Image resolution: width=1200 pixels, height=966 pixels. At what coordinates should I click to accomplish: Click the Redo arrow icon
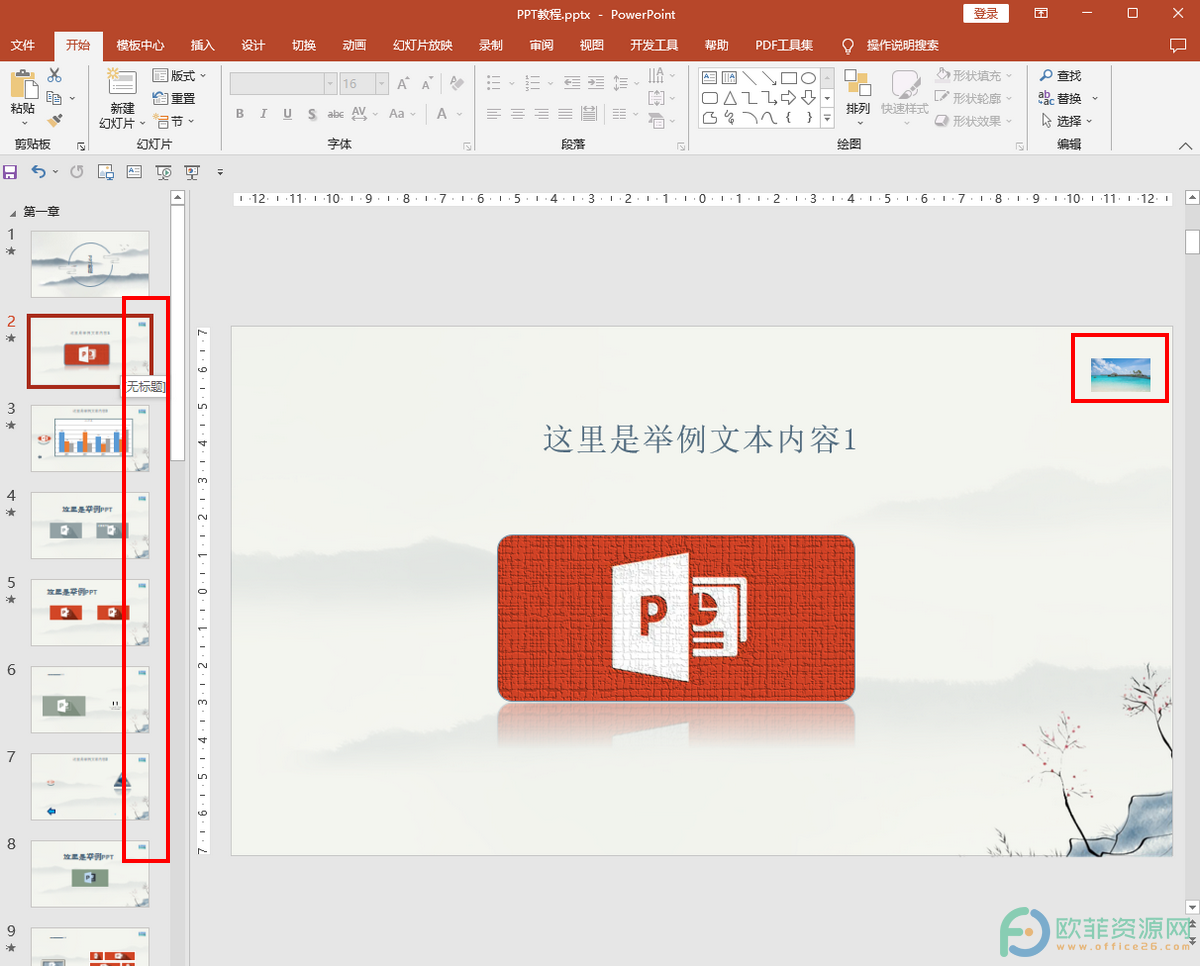77,172
